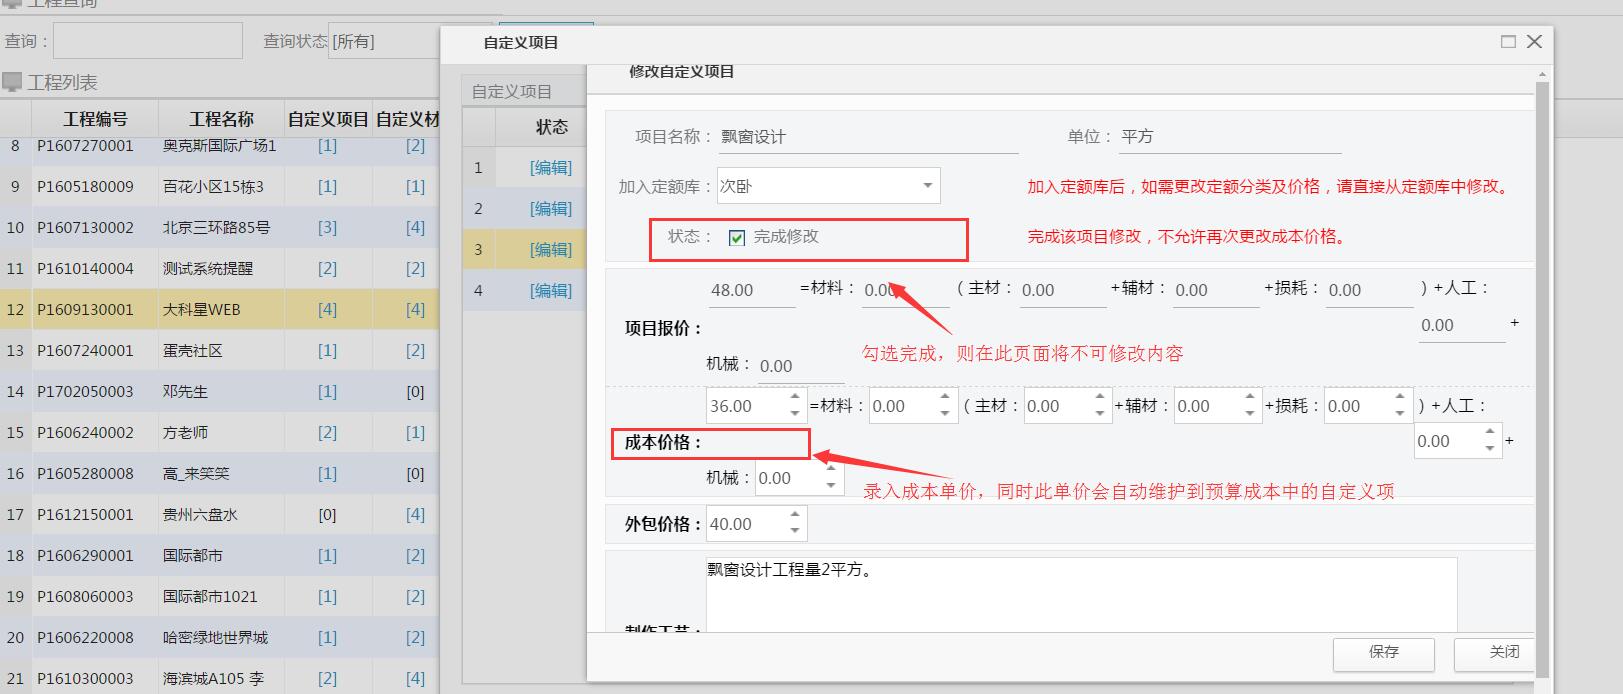Open the 加入定额库 dropdown showing 次卧

pos(927,186)
